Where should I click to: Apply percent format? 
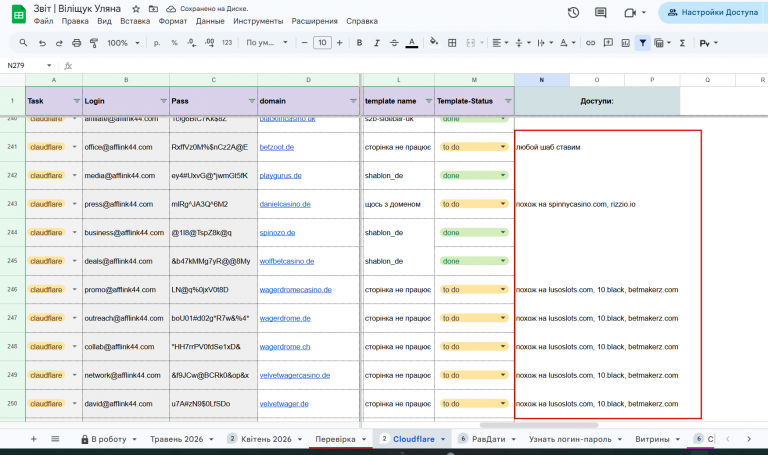(x=174, y=43)
